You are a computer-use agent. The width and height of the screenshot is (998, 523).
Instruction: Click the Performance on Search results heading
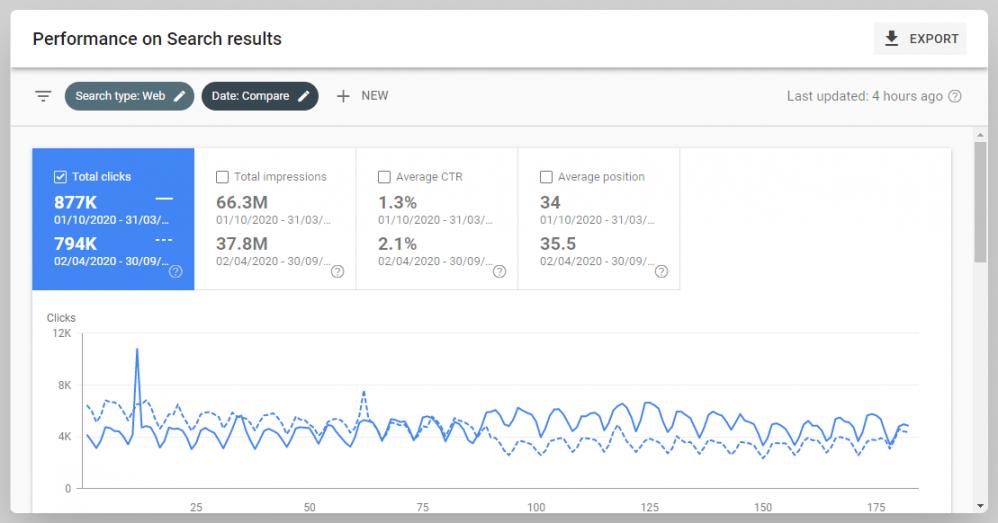[157, 39]
